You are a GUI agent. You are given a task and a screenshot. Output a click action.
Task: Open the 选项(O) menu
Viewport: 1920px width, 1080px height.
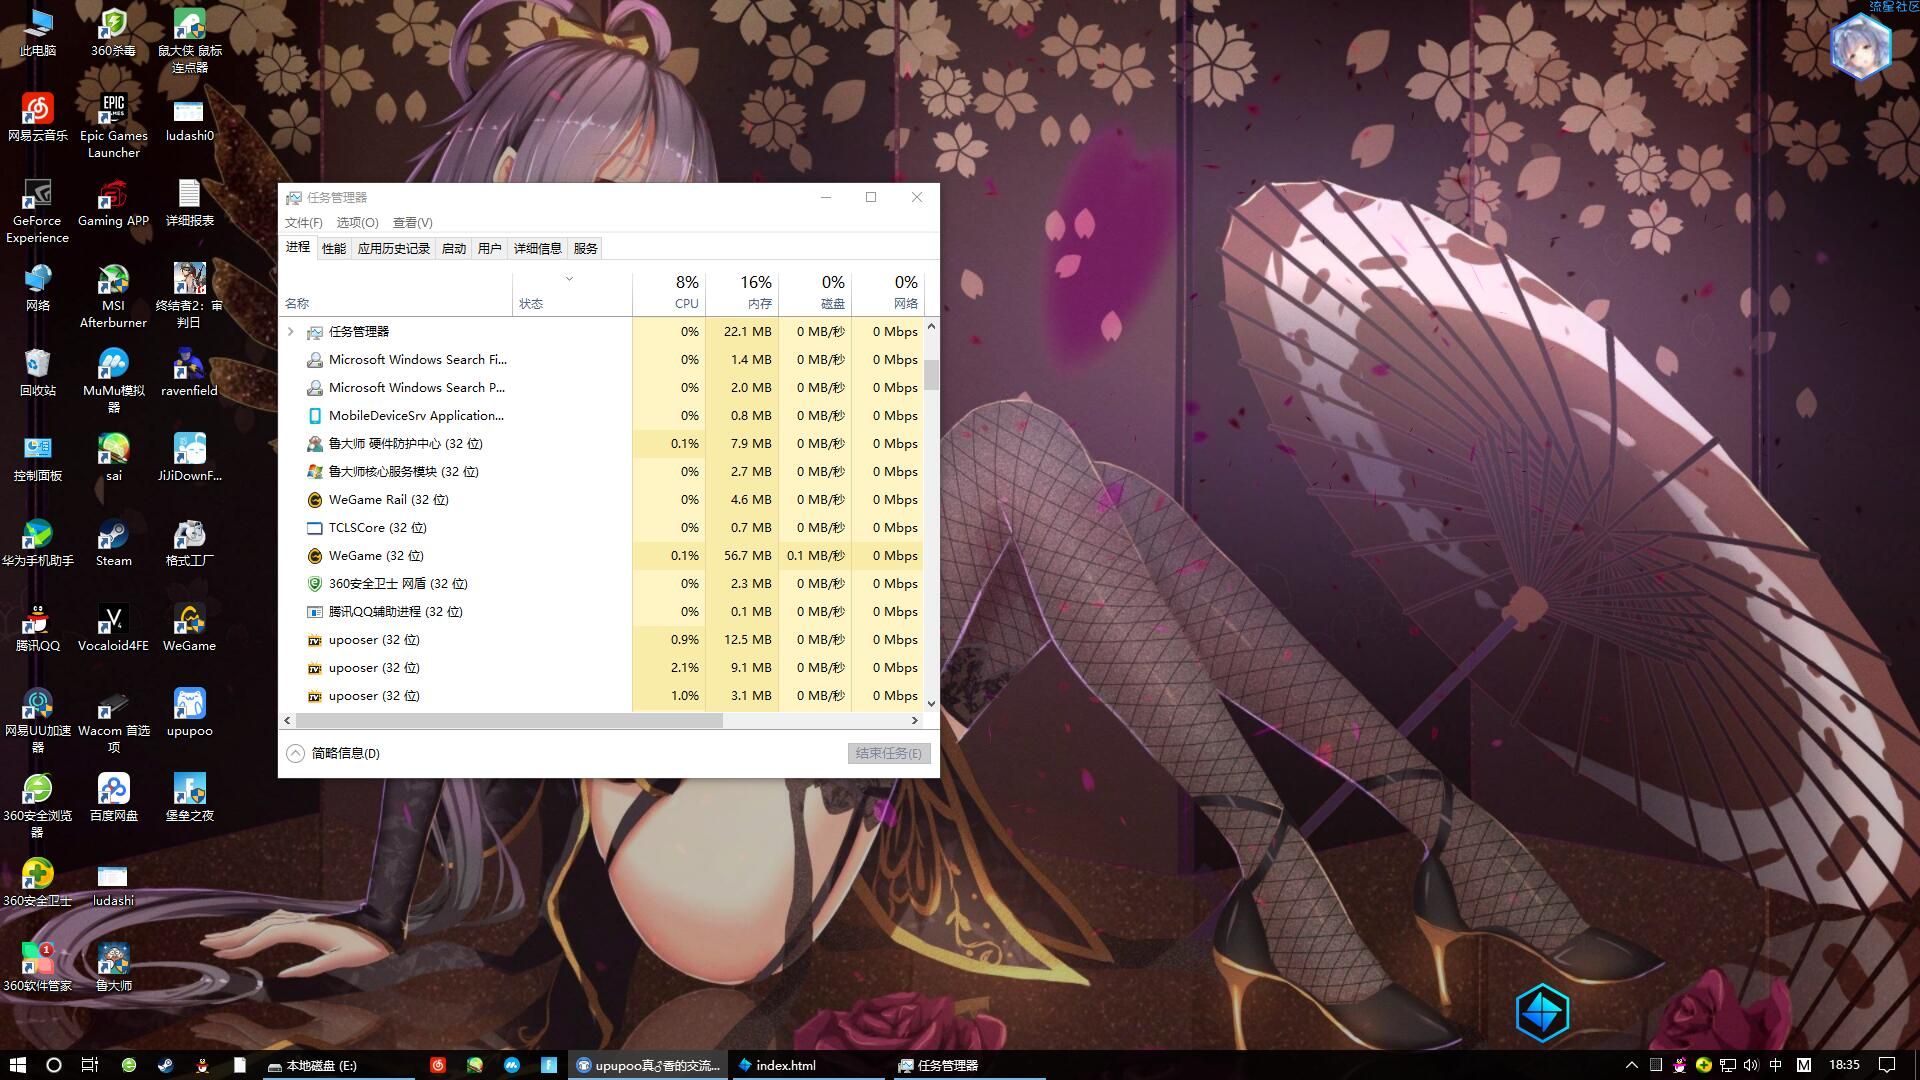357,222
